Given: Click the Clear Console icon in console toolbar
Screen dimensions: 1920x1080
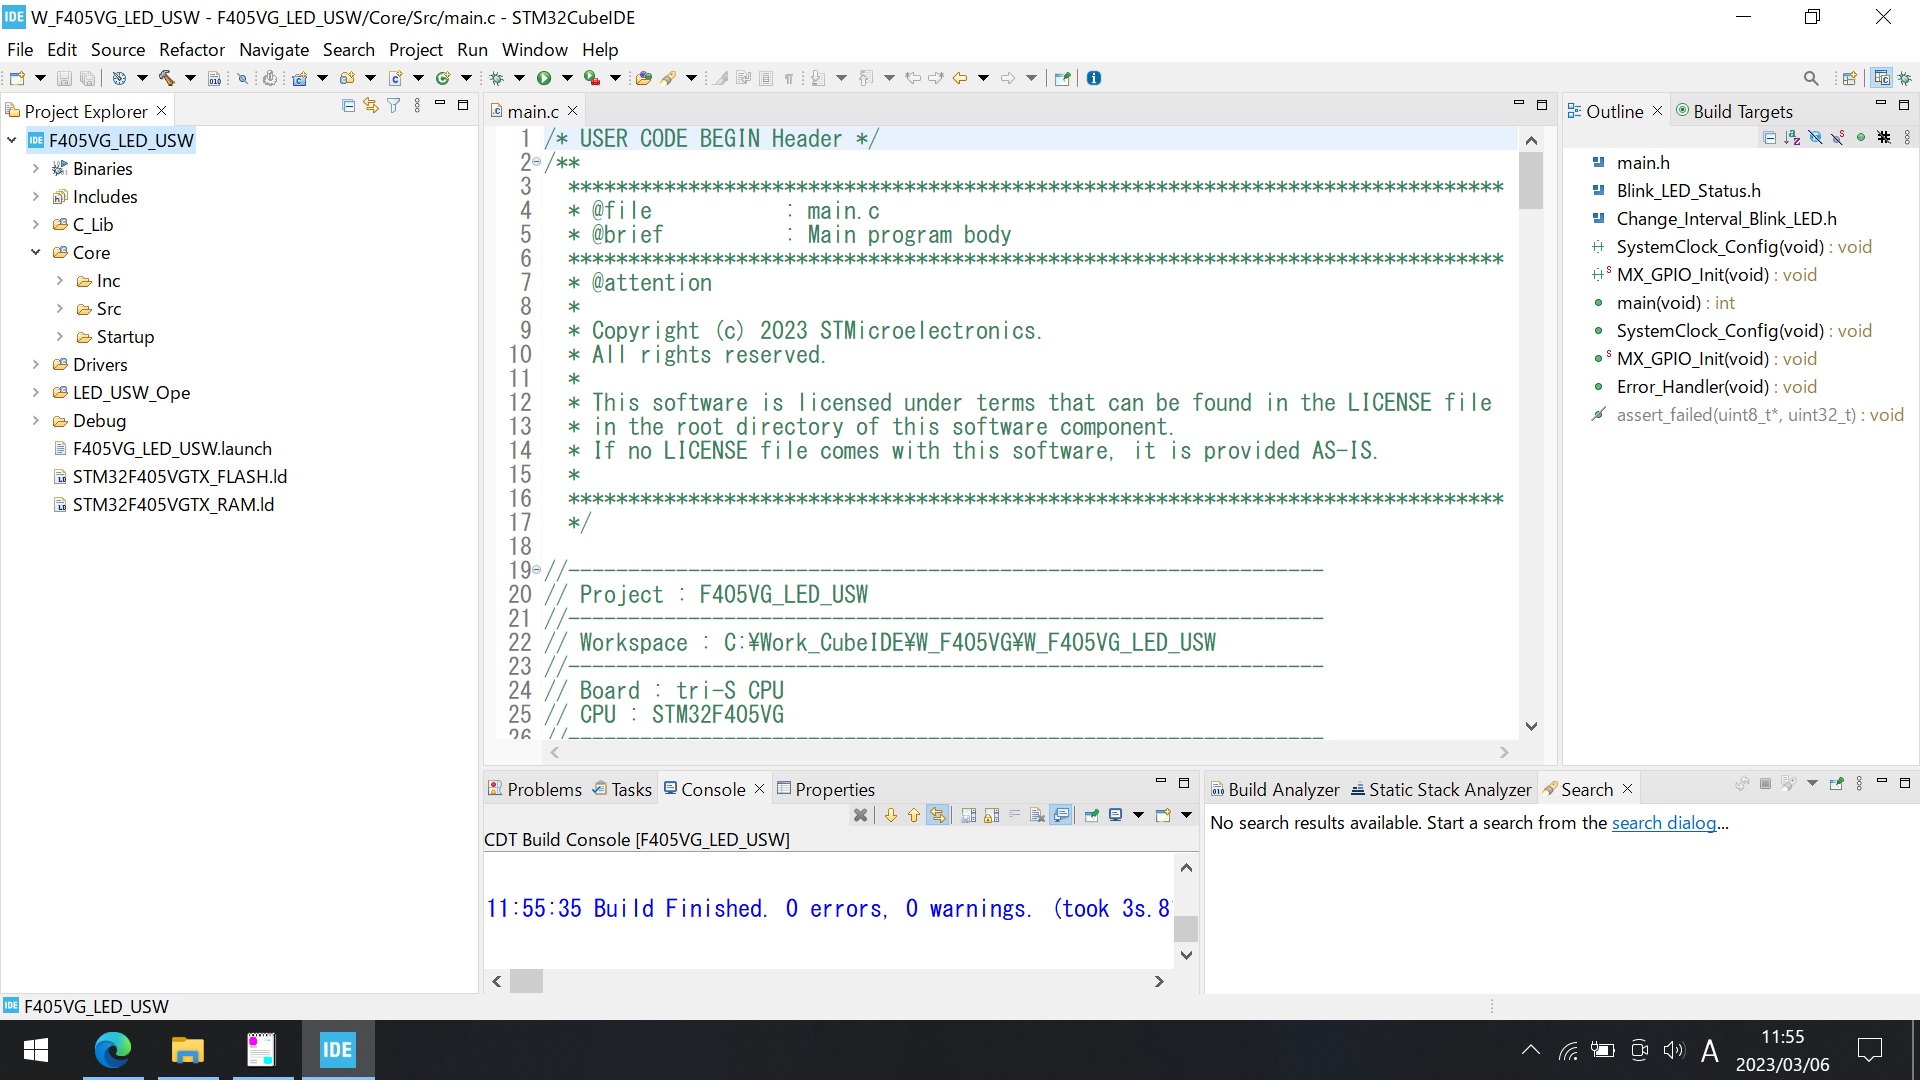Looking at the screenshot, I should pyautogui.click(x=1037, y=815).
